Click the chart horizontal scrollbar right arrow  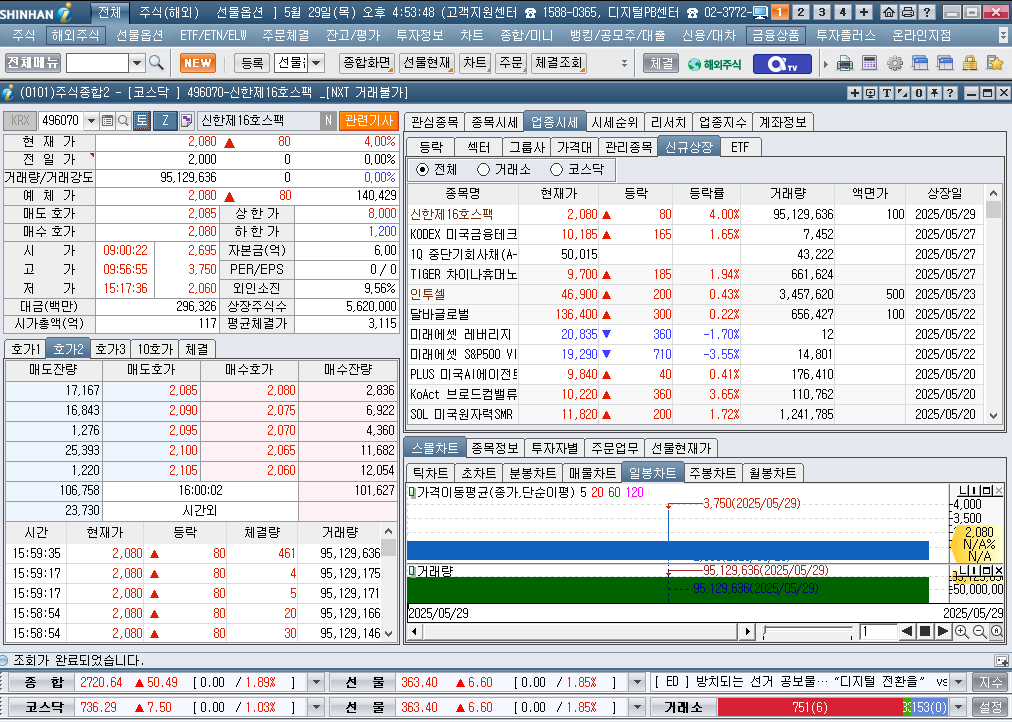[747, 632]
